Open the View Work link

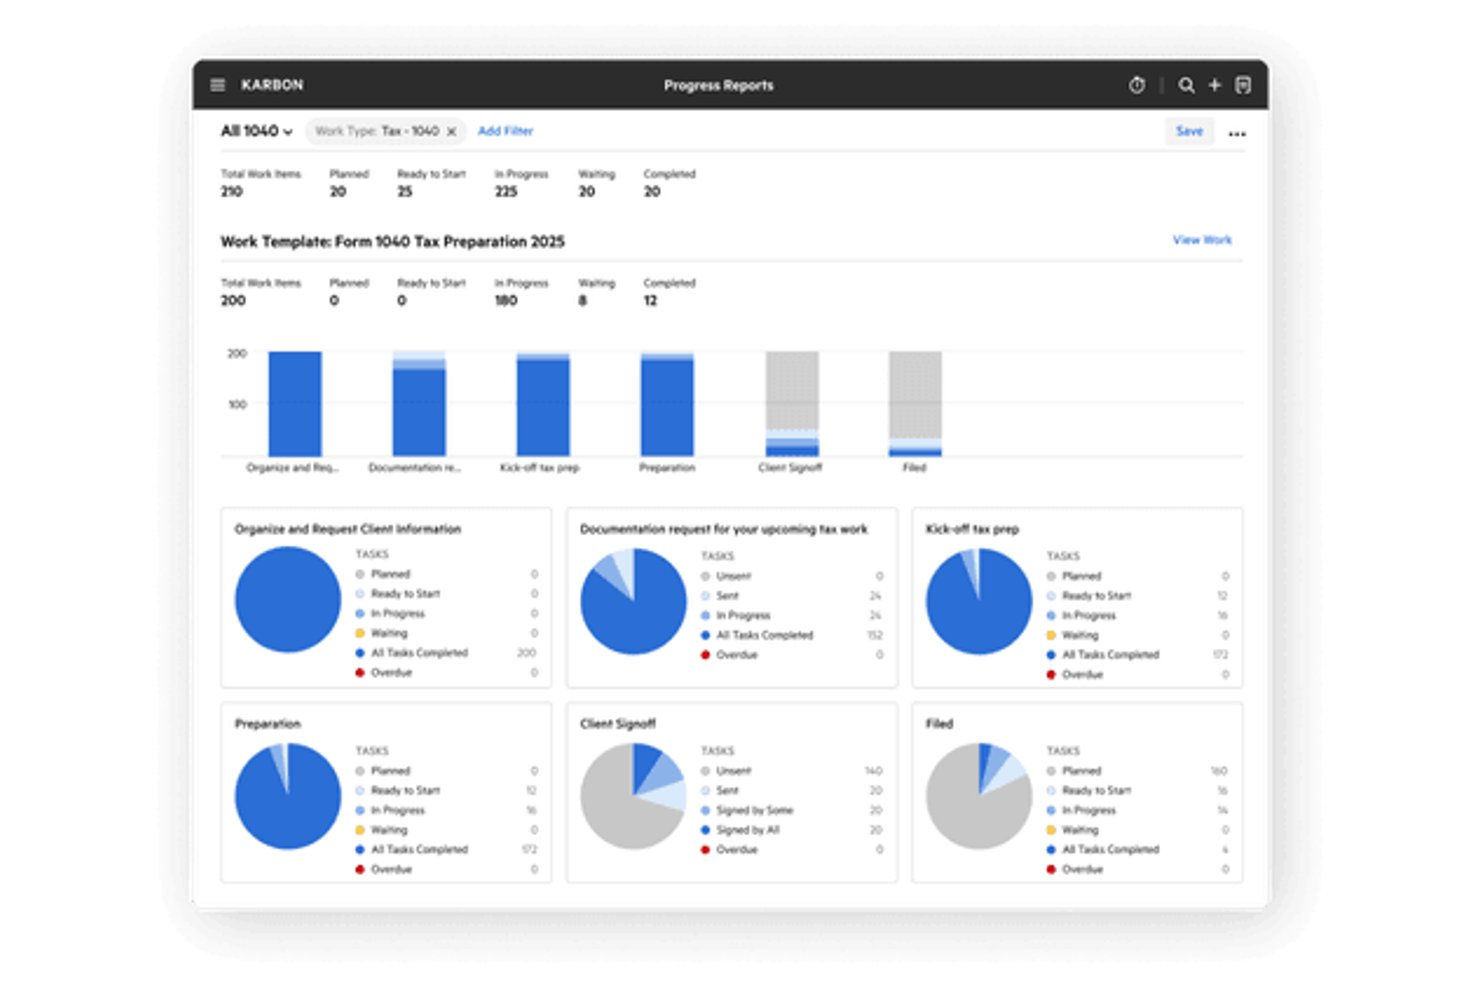click(1202, 240)
